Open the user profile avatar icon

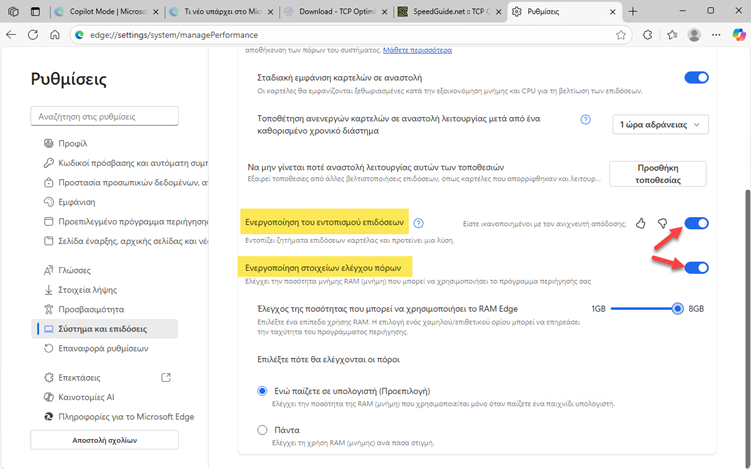point(694,34)
